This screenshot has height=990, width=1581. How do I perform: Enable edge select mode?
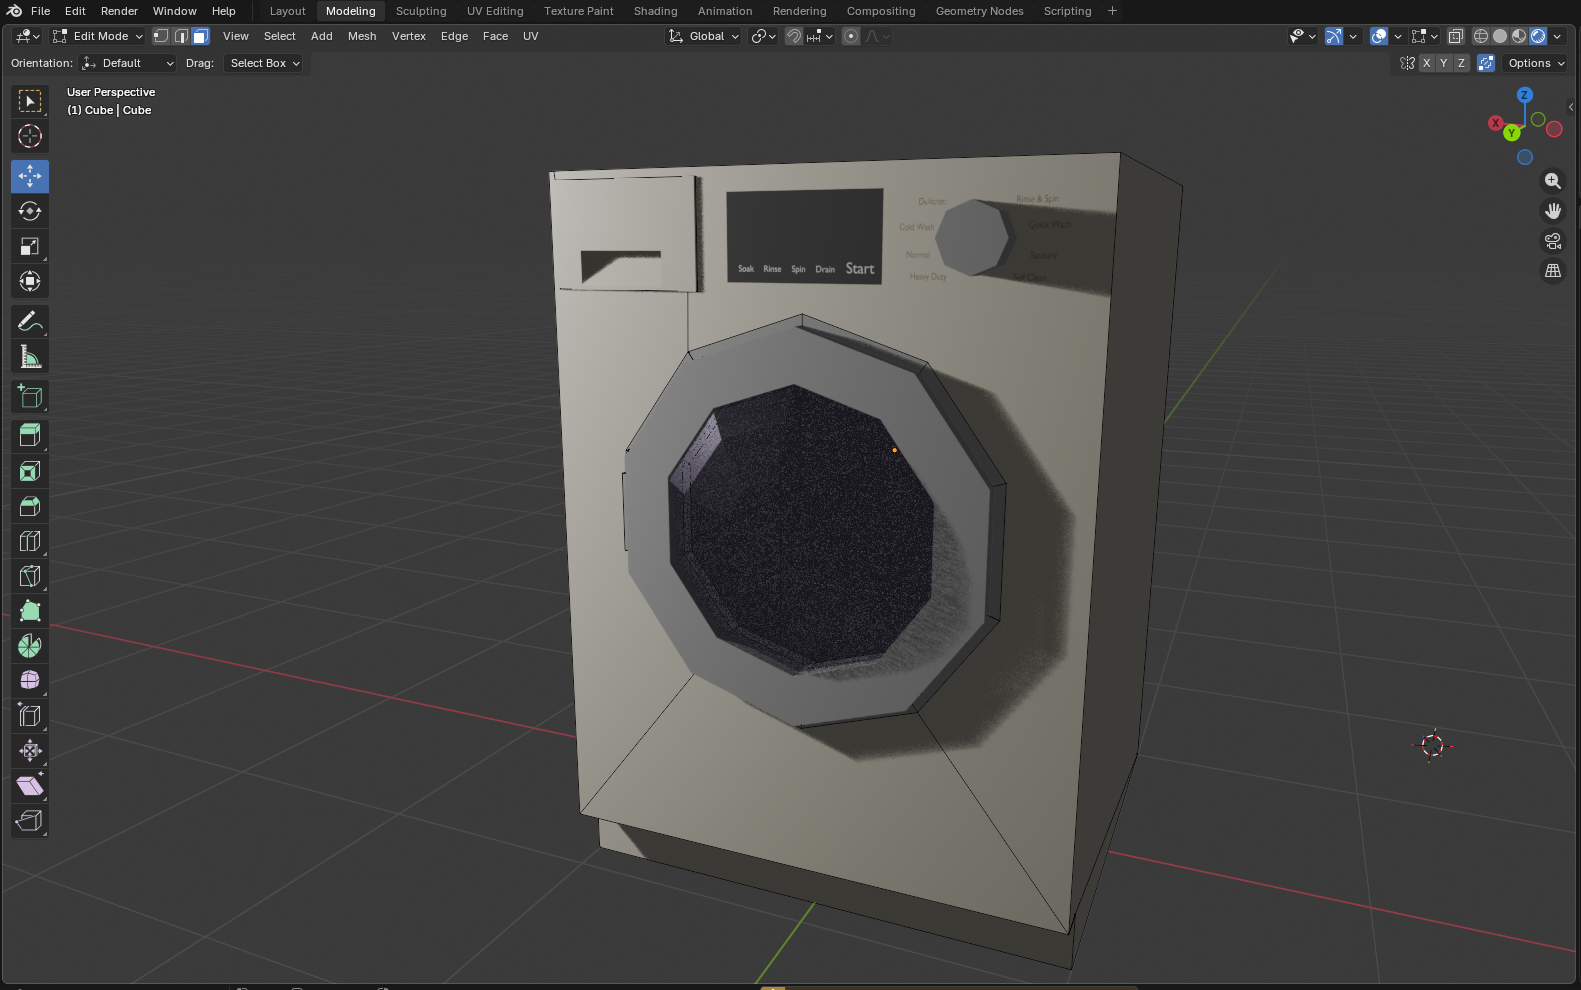(181, 36)
